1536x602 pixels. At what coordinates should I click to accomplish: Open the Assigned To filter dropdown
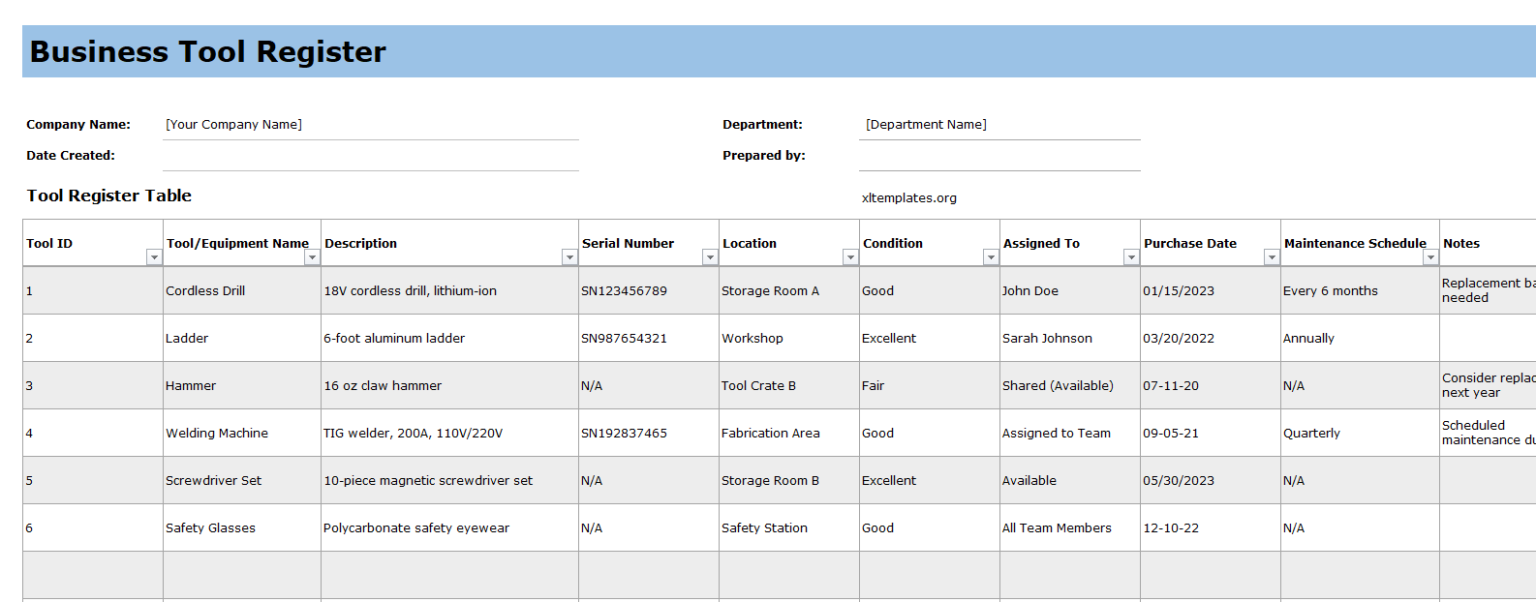tap(1129, 257)
